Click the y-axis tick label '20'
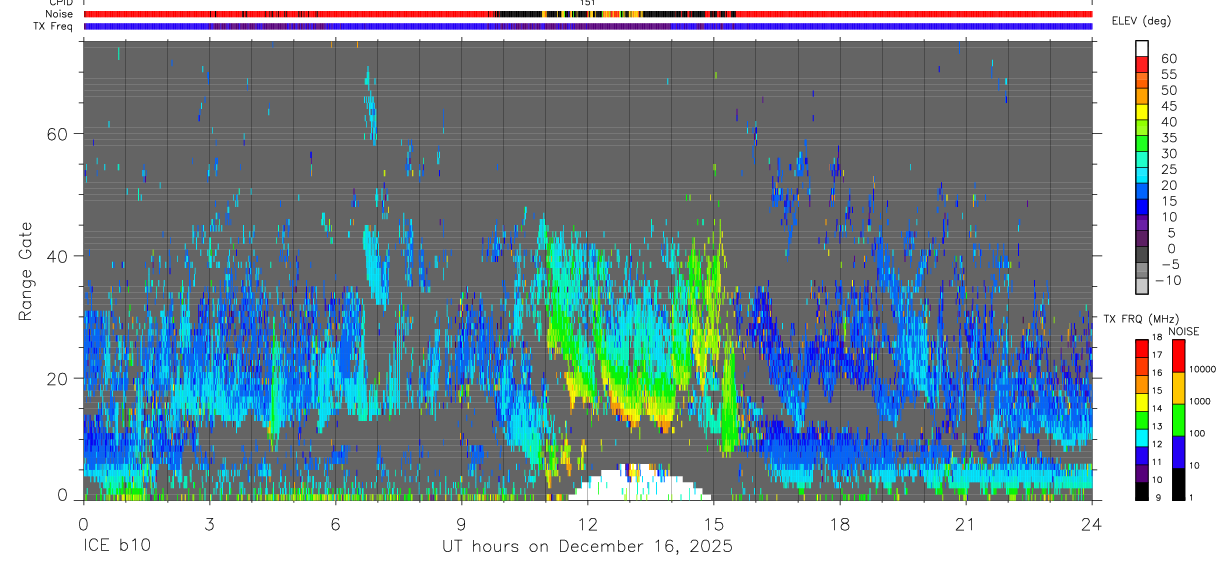 pyautogui.click(x=59, y=377)
